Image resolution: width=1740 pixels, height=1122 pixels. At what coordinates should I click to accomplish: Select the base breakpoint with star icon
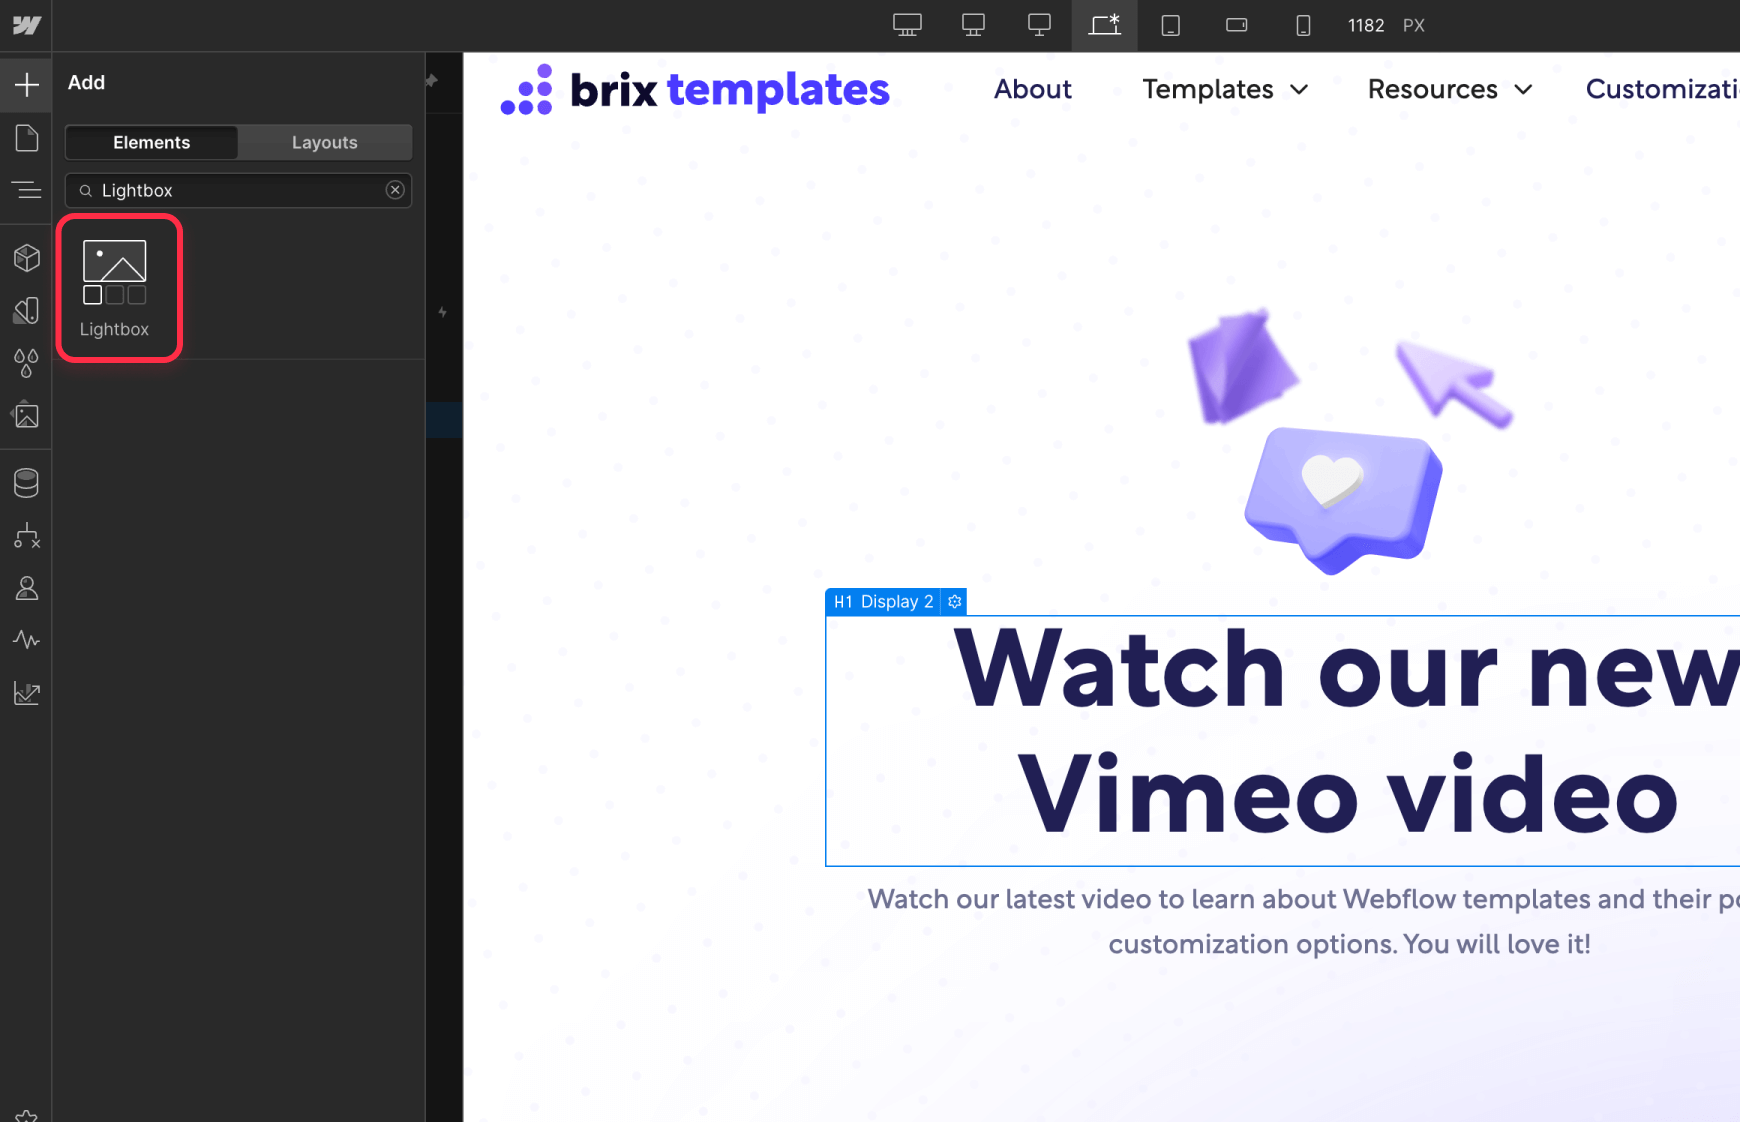1105,25
